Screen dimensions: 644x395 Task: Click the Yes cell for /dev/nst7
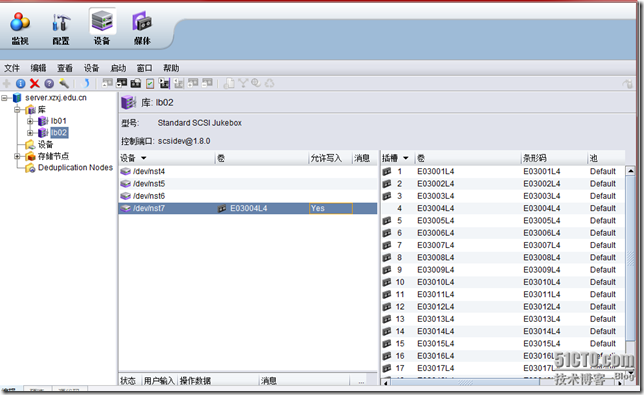point(330,209)
